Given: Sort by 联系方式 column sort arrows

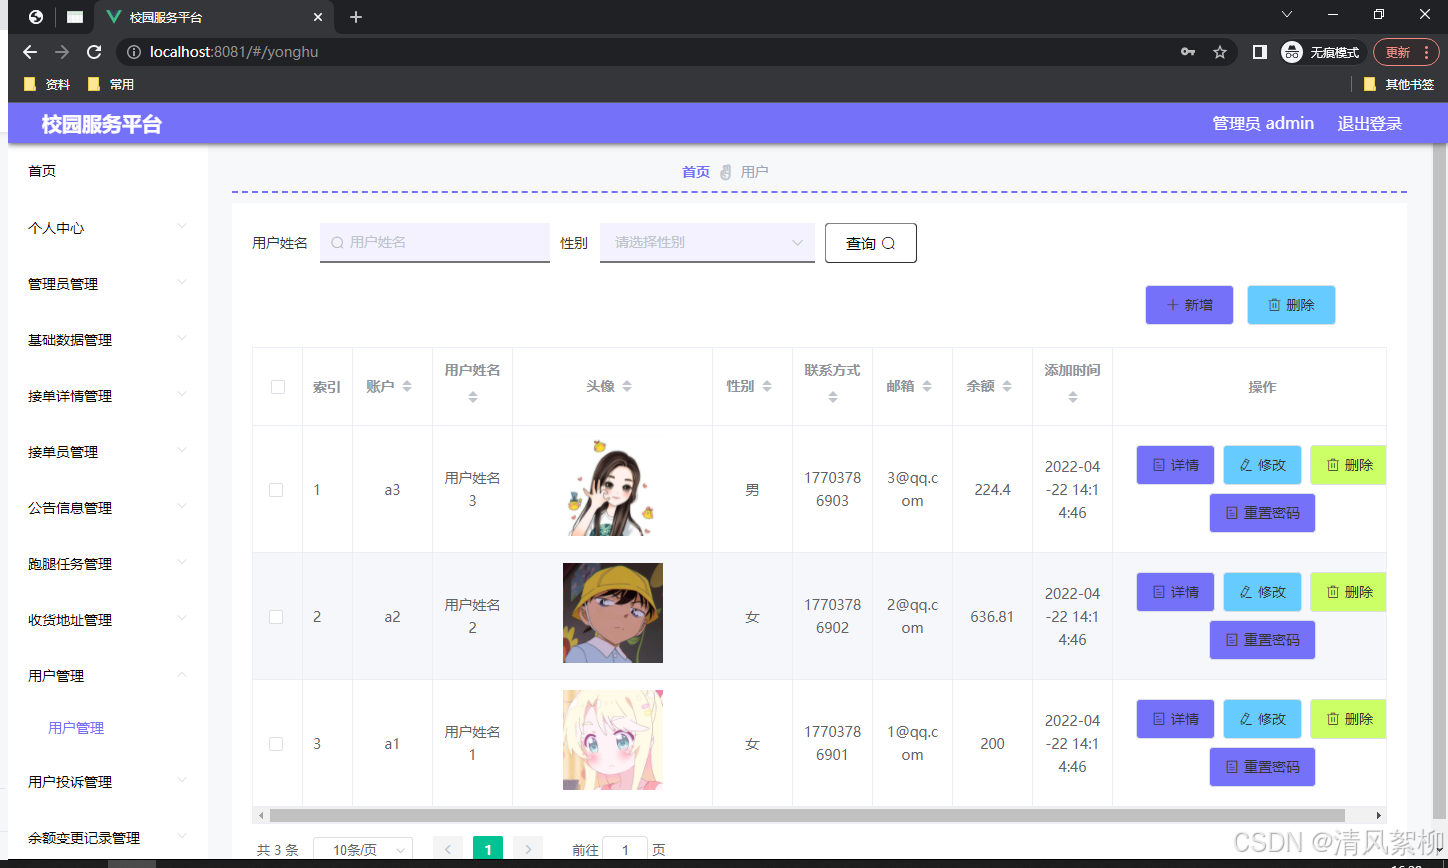Looking at the screenshot, I should click(833, 397).
